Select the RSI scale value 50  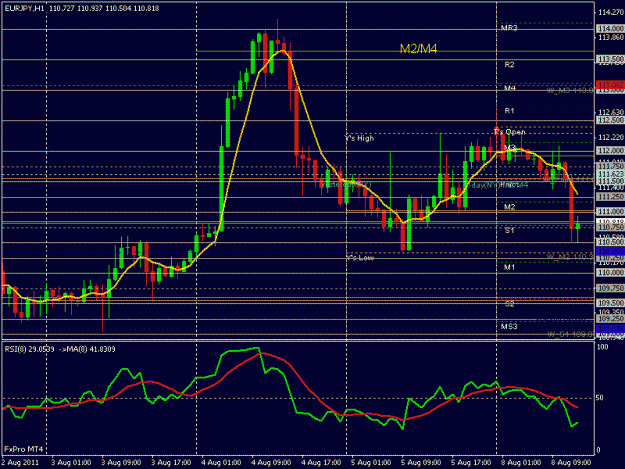coord(601,398)
